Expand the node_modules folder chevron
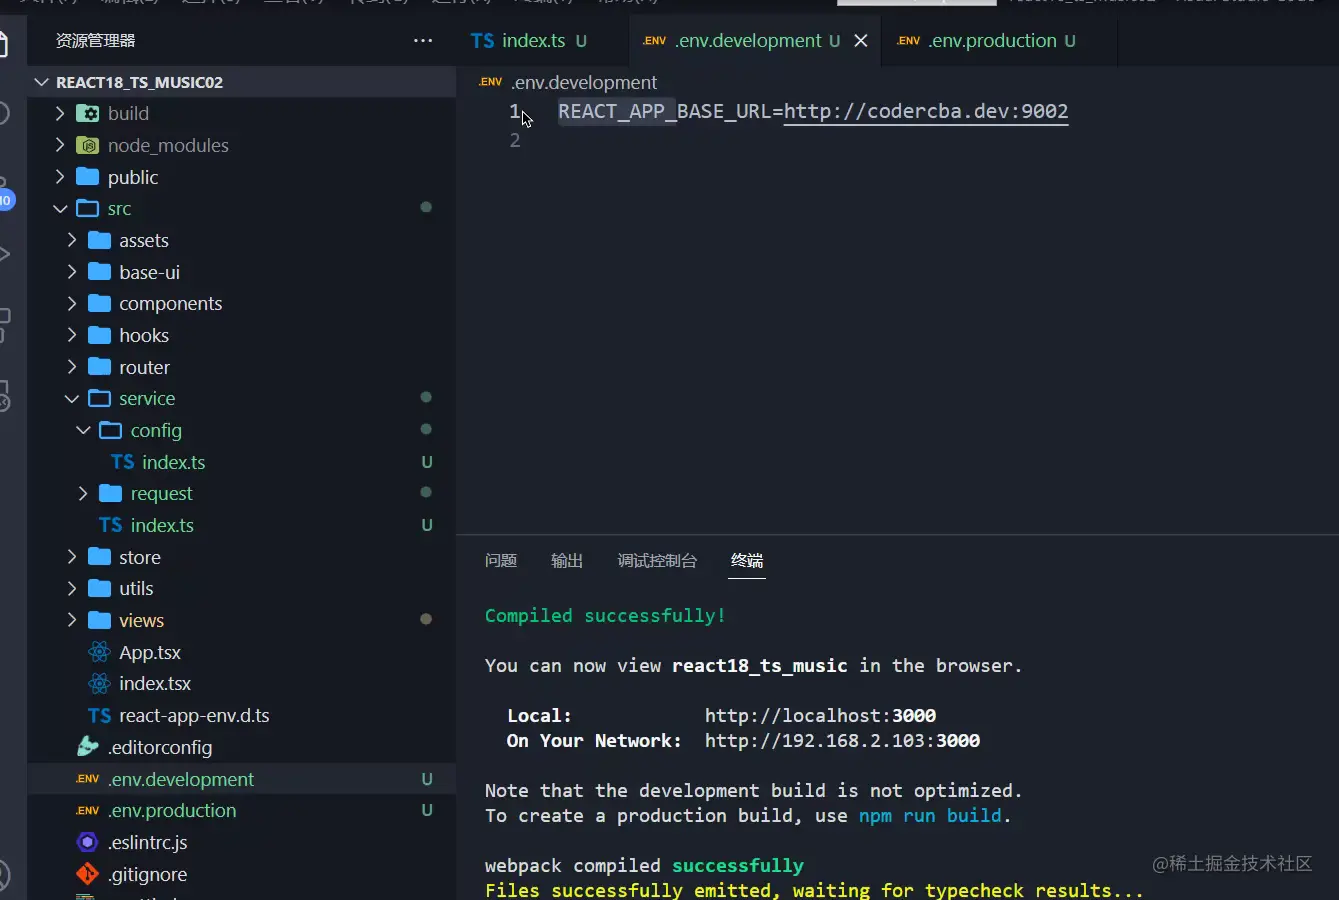The width and height of the screenshot is (1339, 900). coord(60,145)
